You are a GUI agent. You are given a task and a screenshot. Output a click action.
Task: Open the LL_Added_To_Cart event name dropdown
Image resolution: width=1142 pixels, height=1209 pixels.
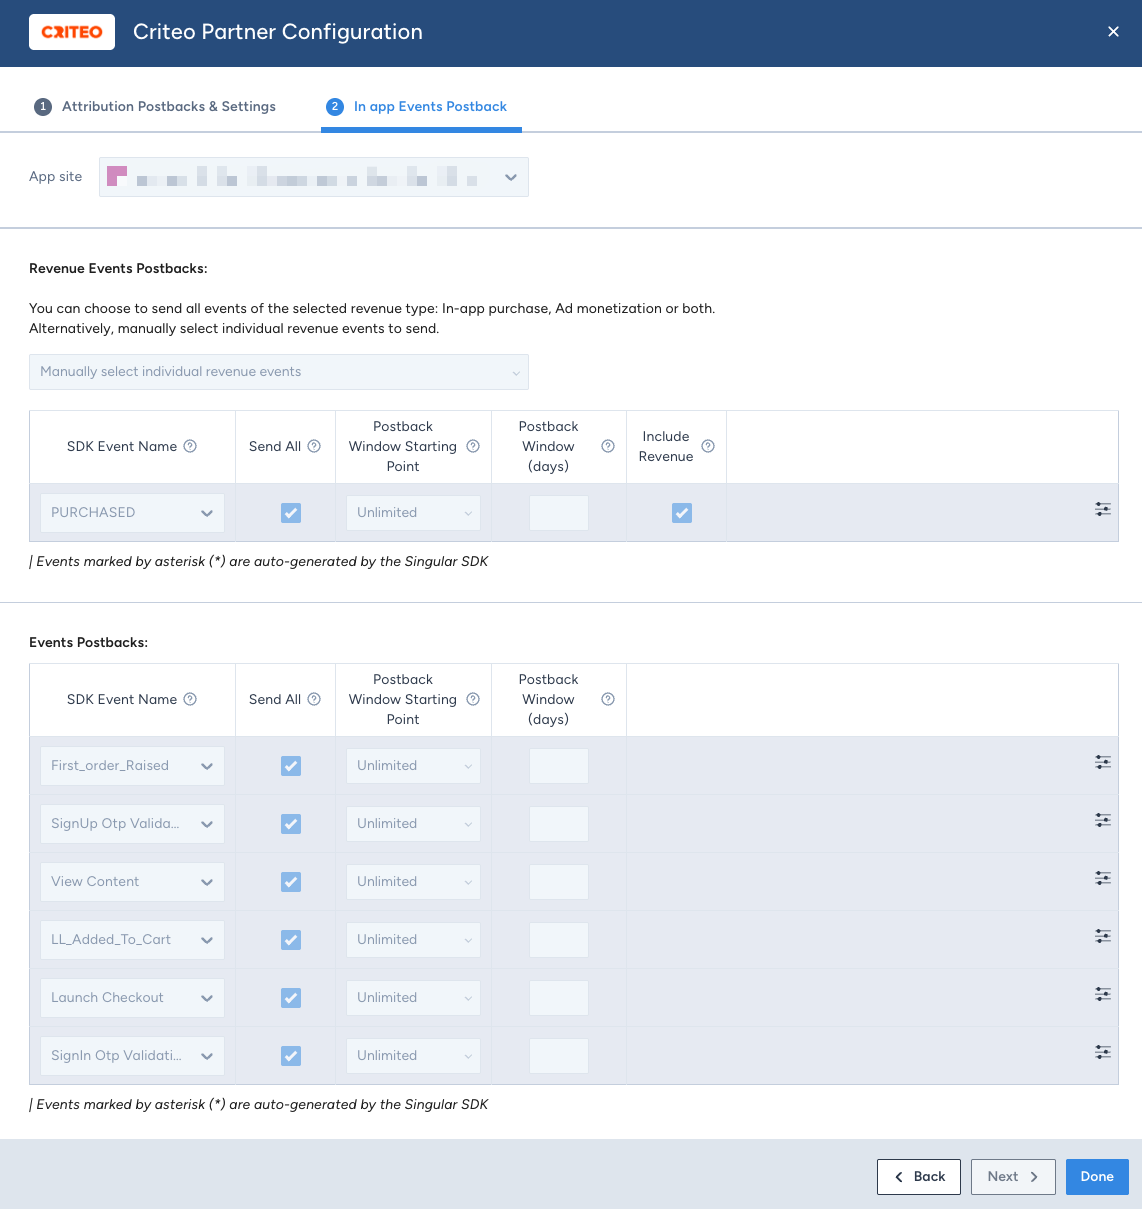[132, 940]
